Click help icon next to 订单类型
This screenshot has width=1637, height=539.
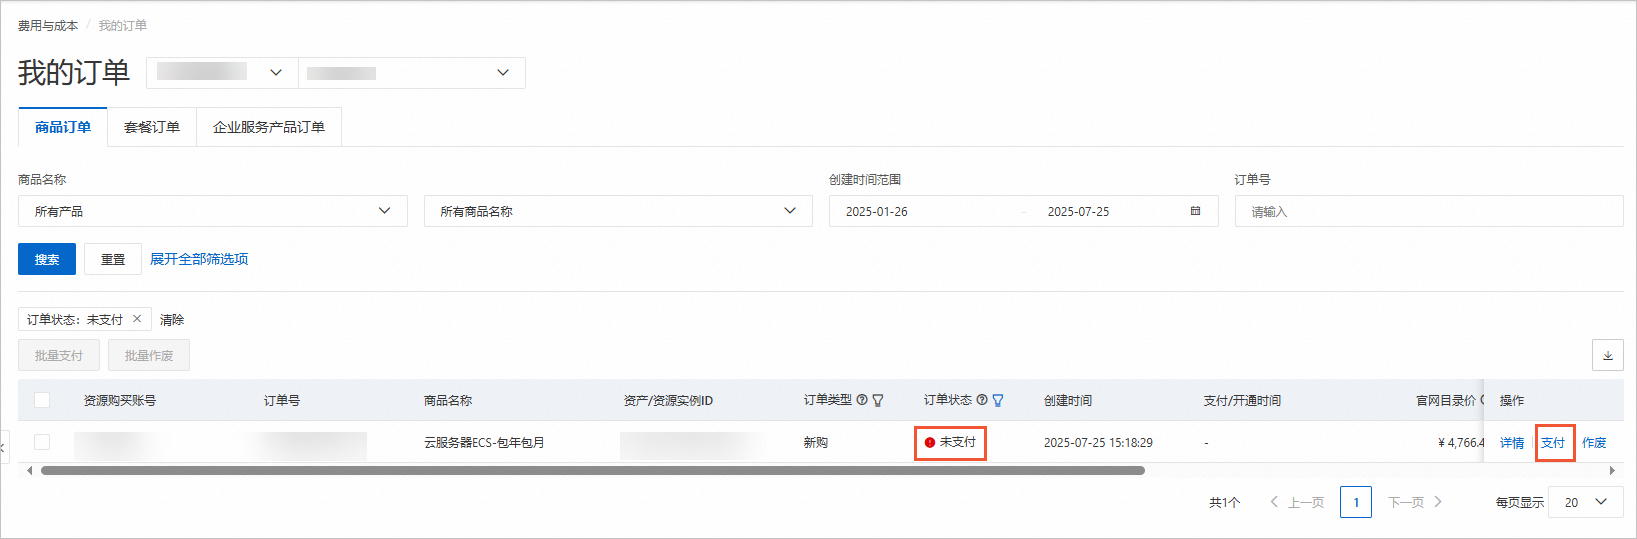[x=862, y=400]
